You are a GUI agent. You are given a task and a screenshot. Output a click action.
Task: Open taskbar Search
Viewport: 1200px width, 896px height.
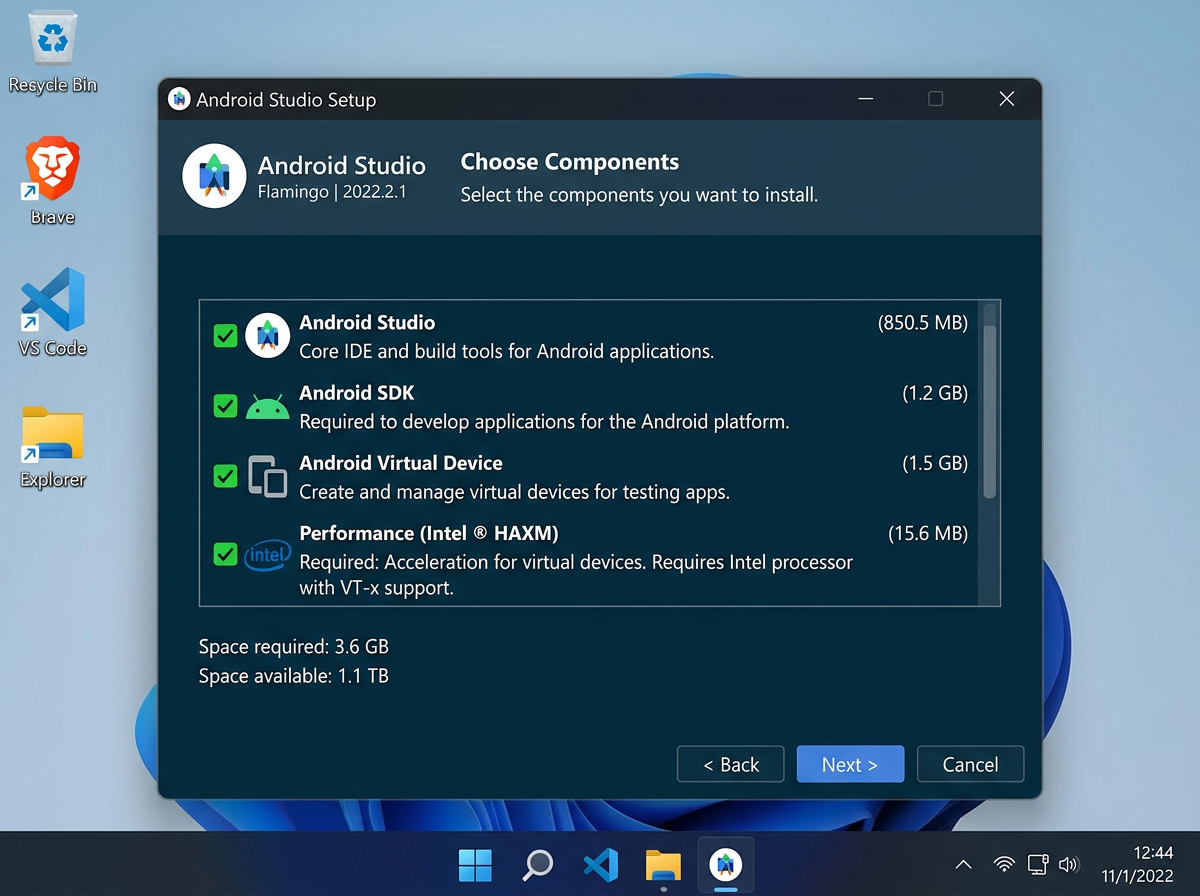(x=538, y=865)
